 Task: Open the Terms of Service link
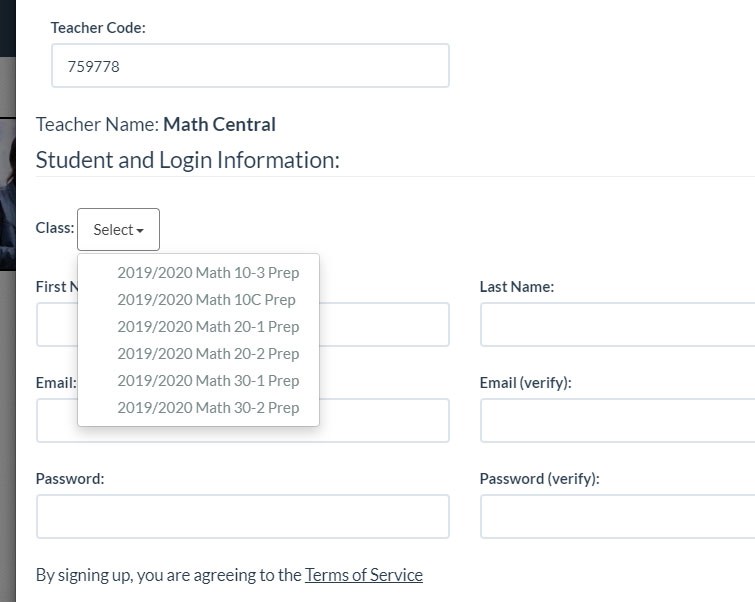pyautogui.click(x=364, y=575)
